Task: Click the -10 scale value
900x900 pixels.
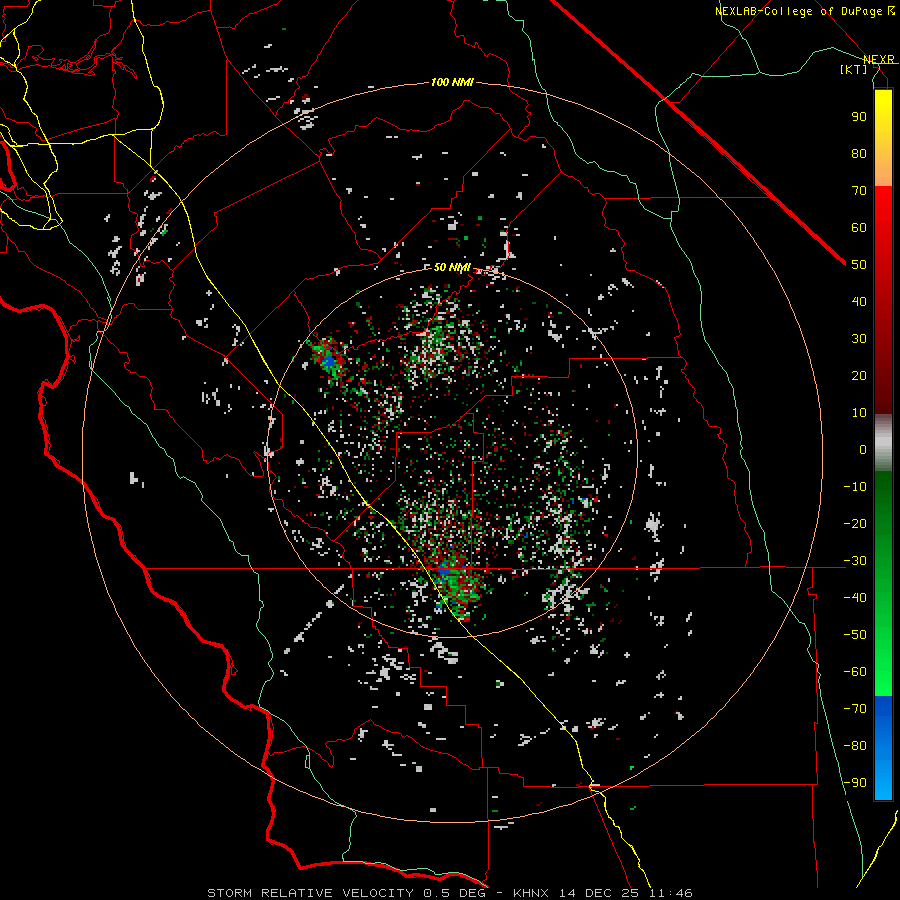Action: (855, 487)
